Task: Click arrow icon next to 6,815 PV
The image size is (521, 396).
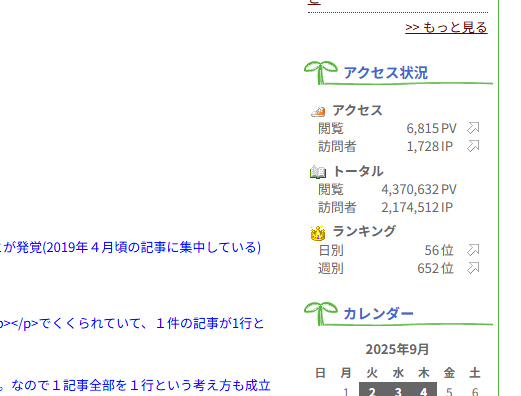Action: 473,128
